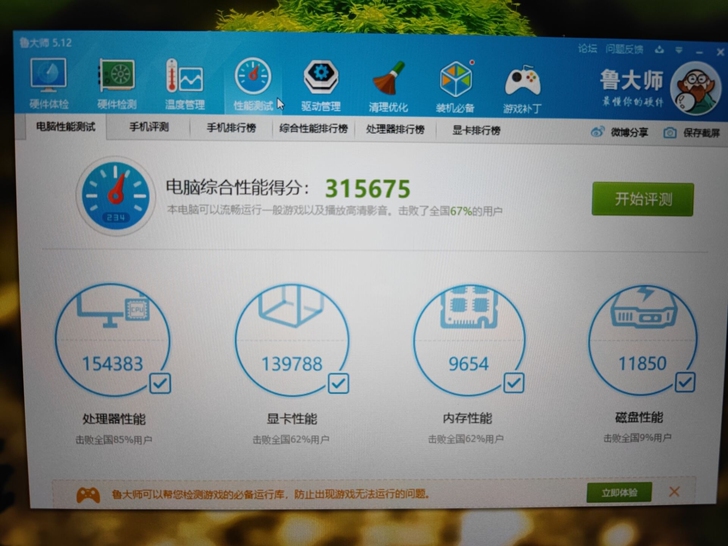Click 击败全国85%用户 text
Screen dimensions: 728x546
coord(114,439)
